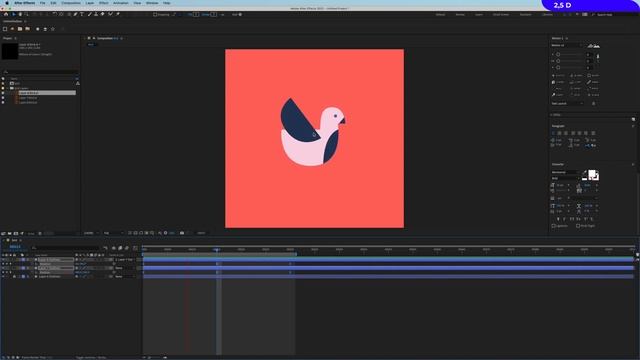Open the viewer resolution Full dropdown
The image size is (640, 360).
point(113,233)
